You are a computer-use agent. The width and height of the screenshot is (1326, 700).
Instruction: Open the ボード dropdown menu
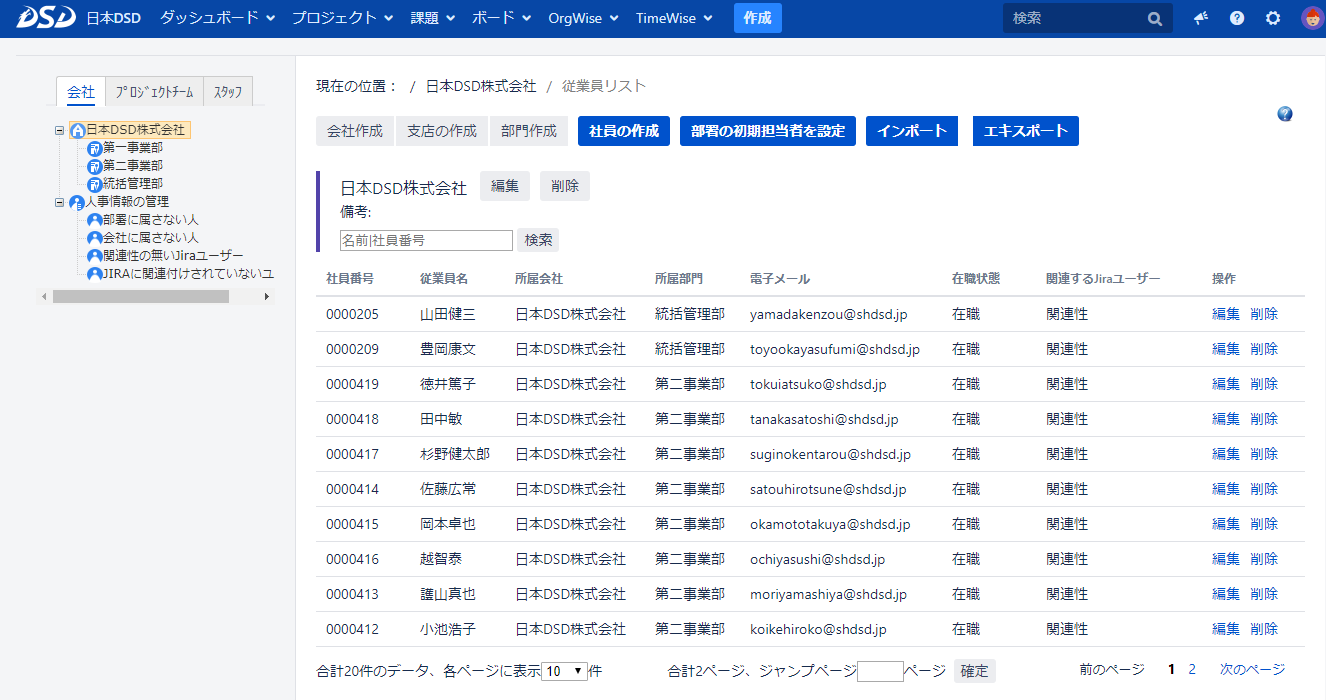tap(502, 18)
